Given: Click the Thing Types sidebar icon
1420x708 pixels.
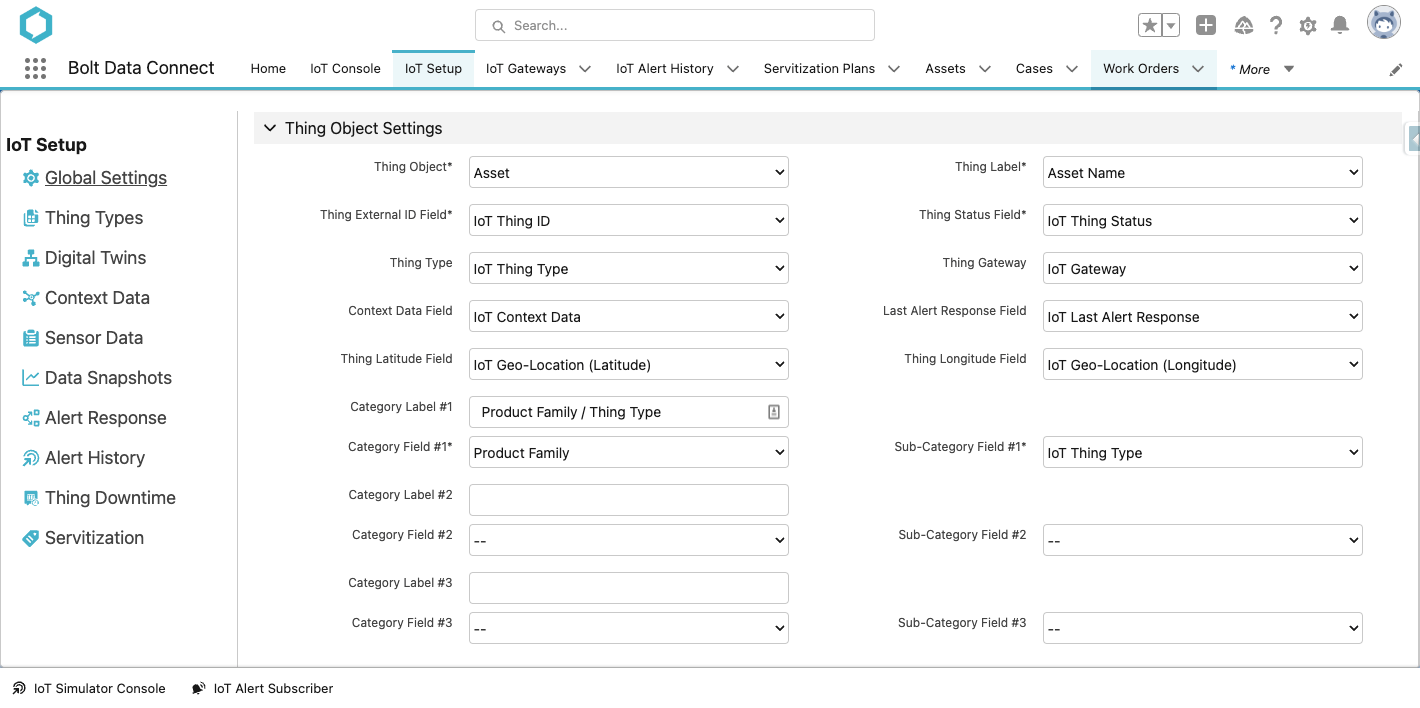Looking at the screenshot, I should (31, 218).
